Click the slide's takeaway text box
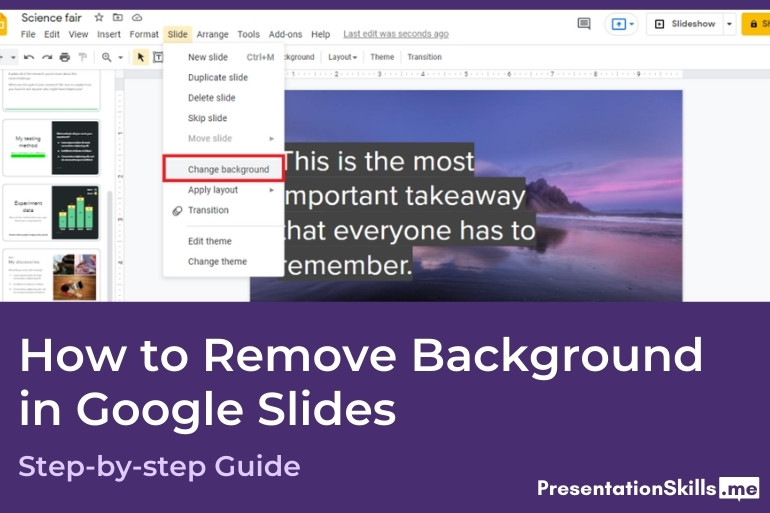This screenshot has height=513, width=770. [410, 213]
